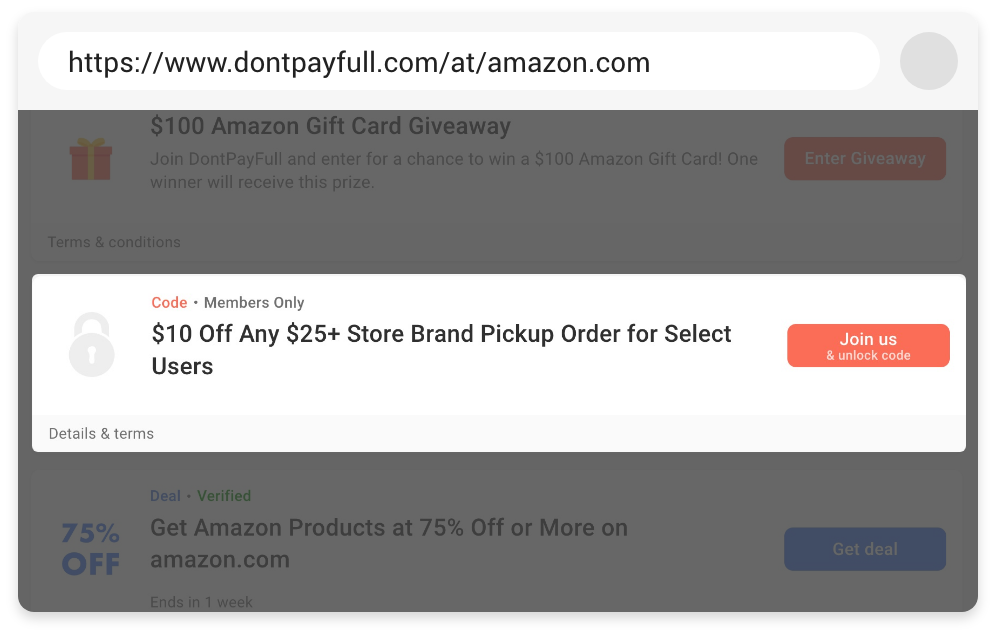Click the Ends in 1 week text

[x=201, y=602]
